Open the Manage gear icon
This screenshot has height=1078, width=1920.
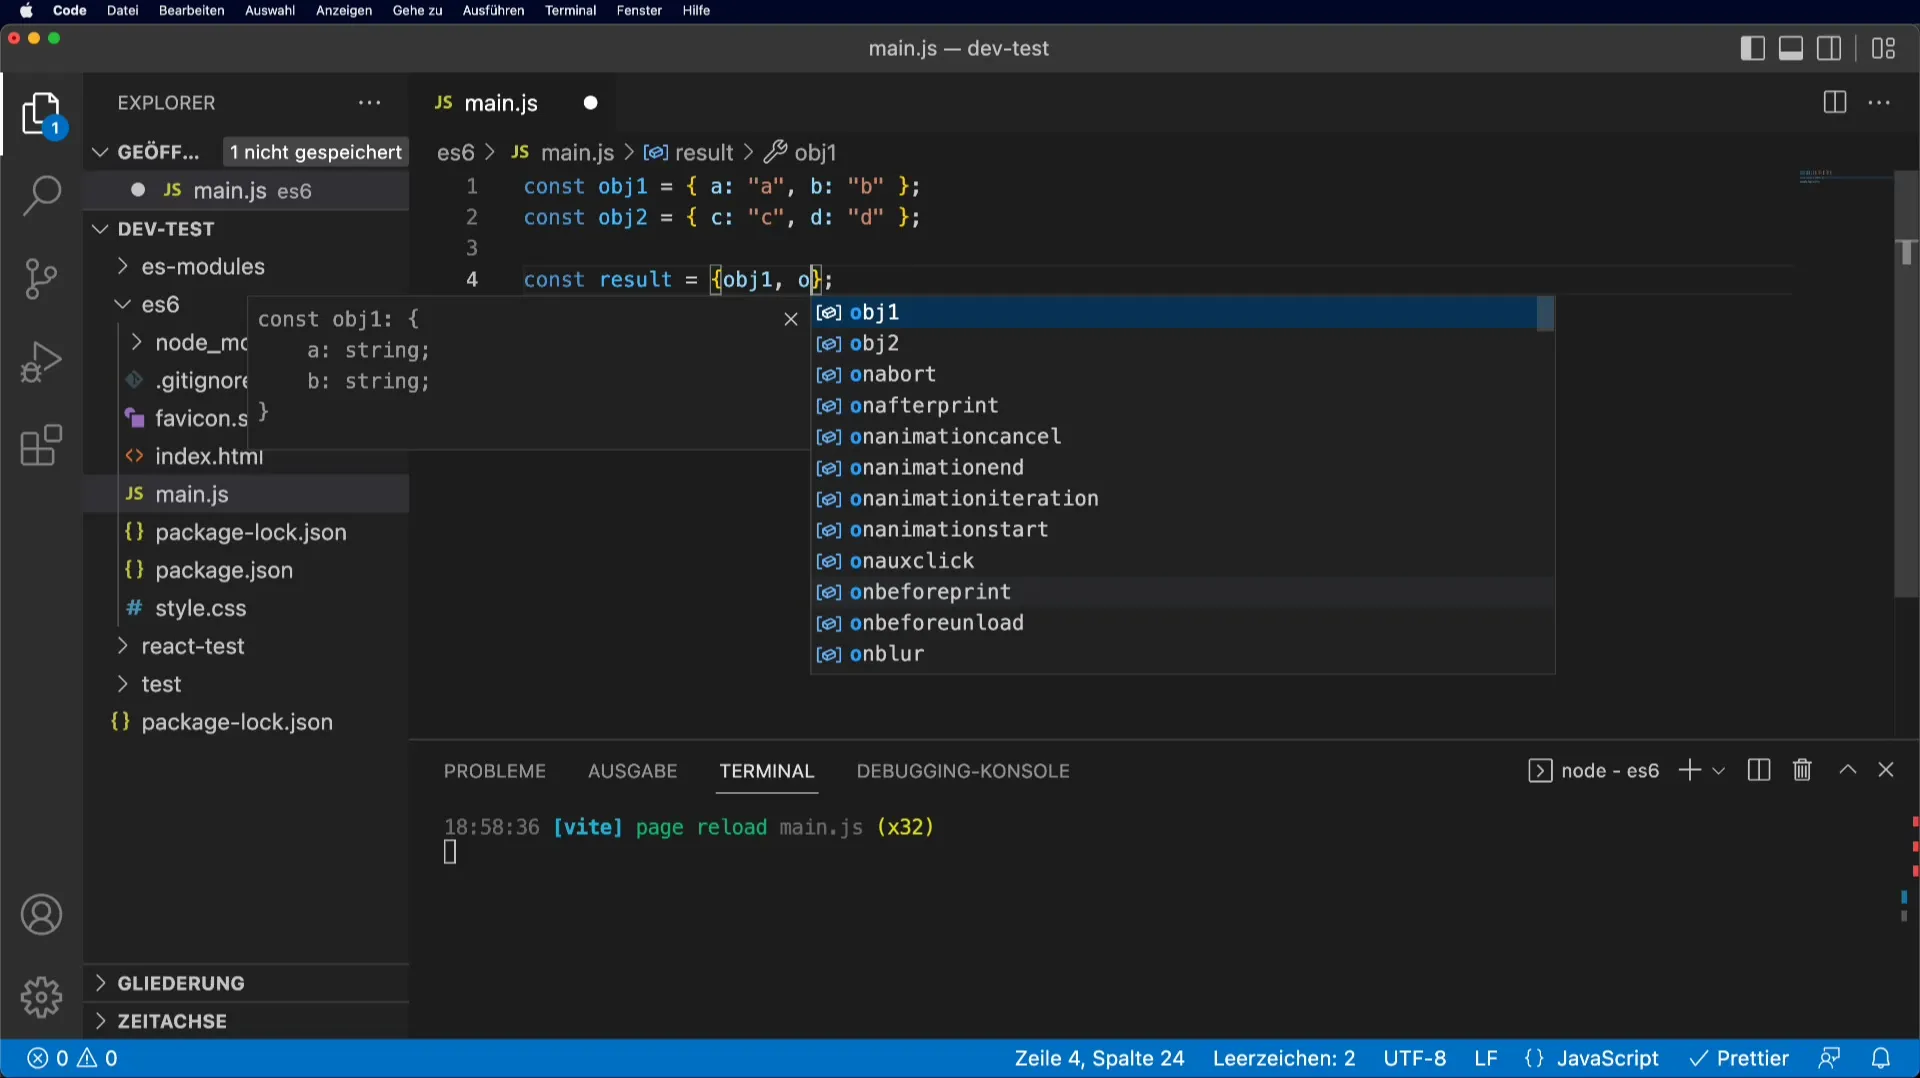[x=41, y=997]
